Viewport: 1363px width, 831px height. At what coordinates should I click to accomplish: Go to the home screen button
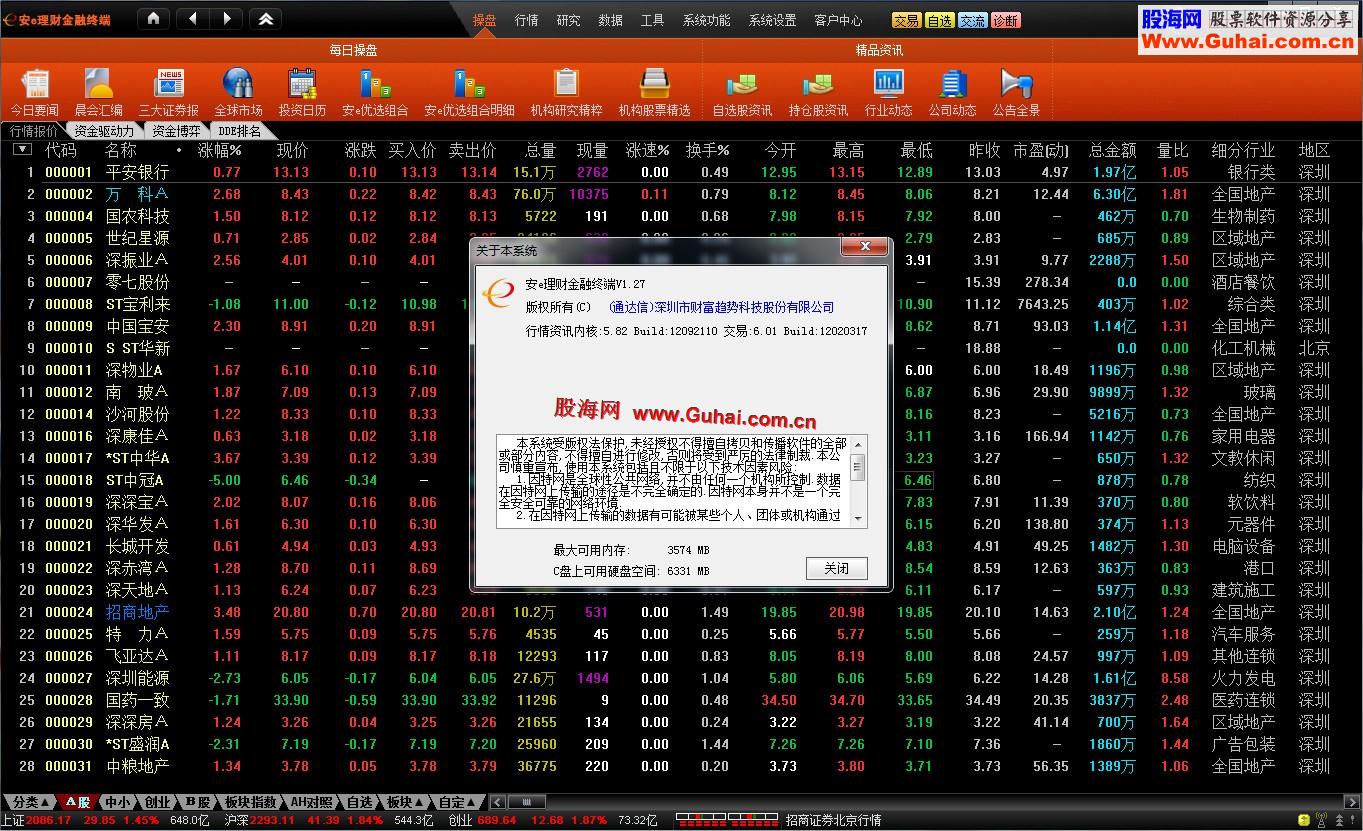152,18
